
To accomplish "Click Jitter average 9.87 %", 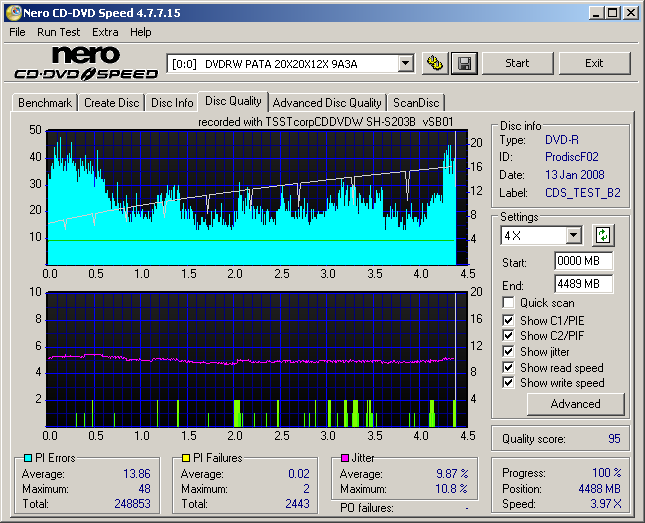I will (452, 474).
